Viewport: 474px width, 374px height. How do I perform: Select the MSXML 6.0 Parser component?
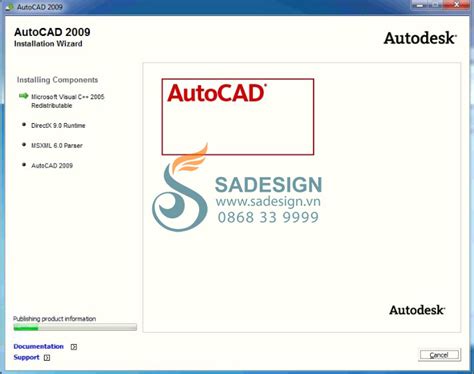tap(57, 145)
